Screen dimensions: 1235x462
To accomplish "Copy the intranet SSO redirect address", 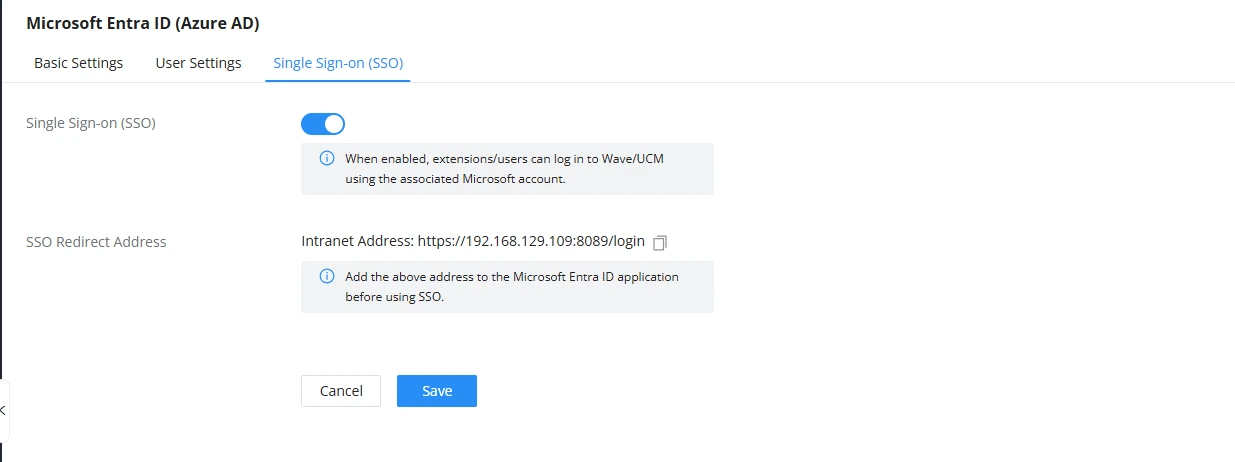I will tap(659, 243).
